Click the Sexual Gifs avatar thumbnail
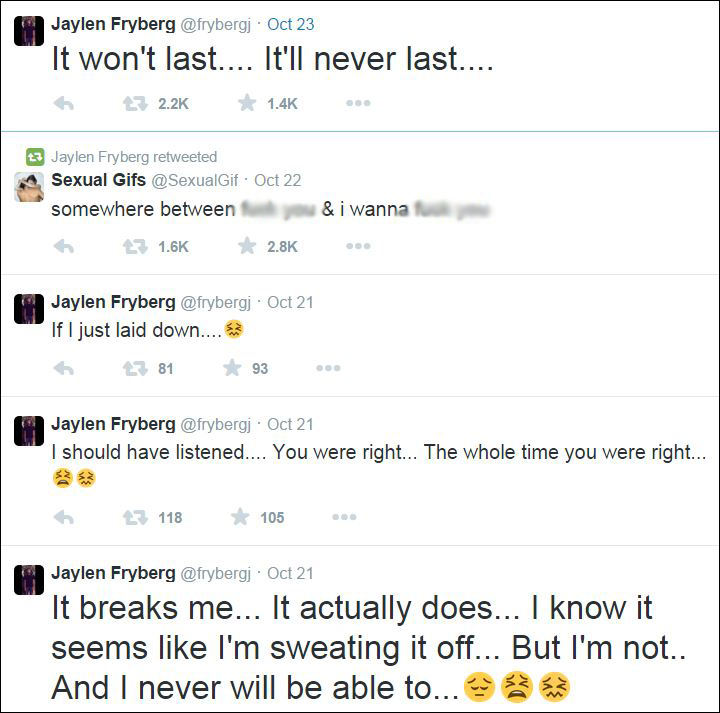 (x=28, y=186)
